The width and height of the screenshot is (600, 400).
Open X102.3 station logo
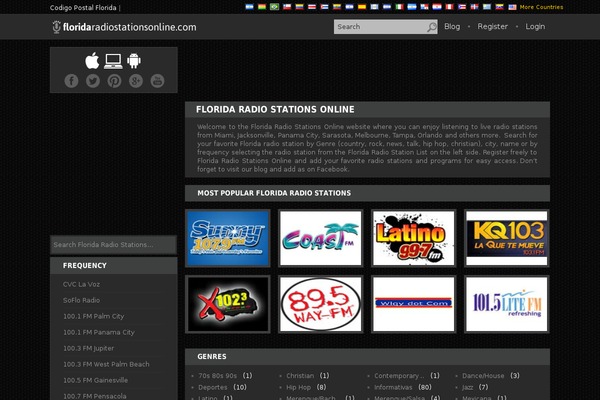[228, 304]
